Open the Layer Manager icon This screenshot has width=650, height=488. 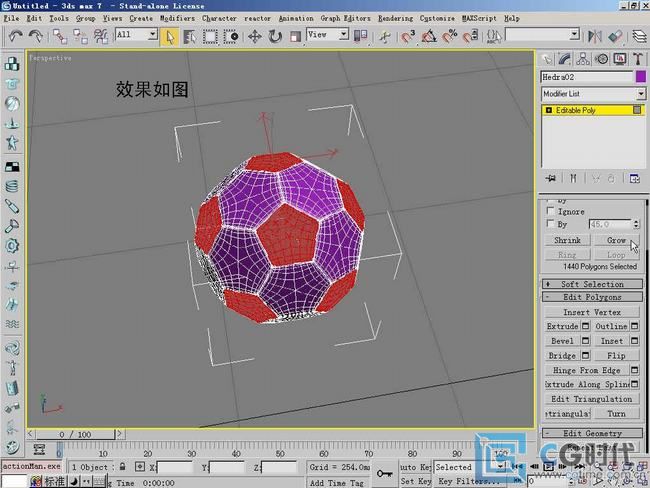click(640, 36)
